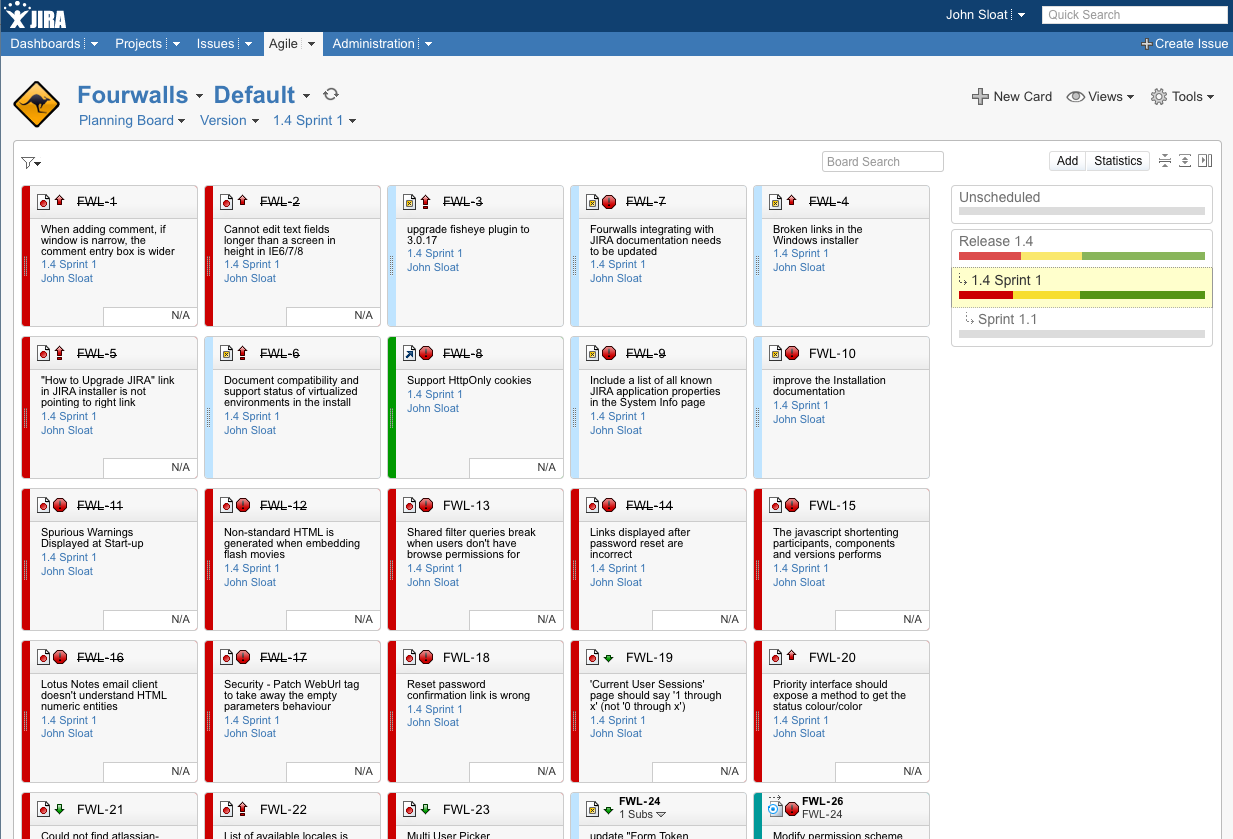1233x839 pixels.
Task: Open the filter funnel icon above the board
Action: pyautogui.click(x=28, y=162)
